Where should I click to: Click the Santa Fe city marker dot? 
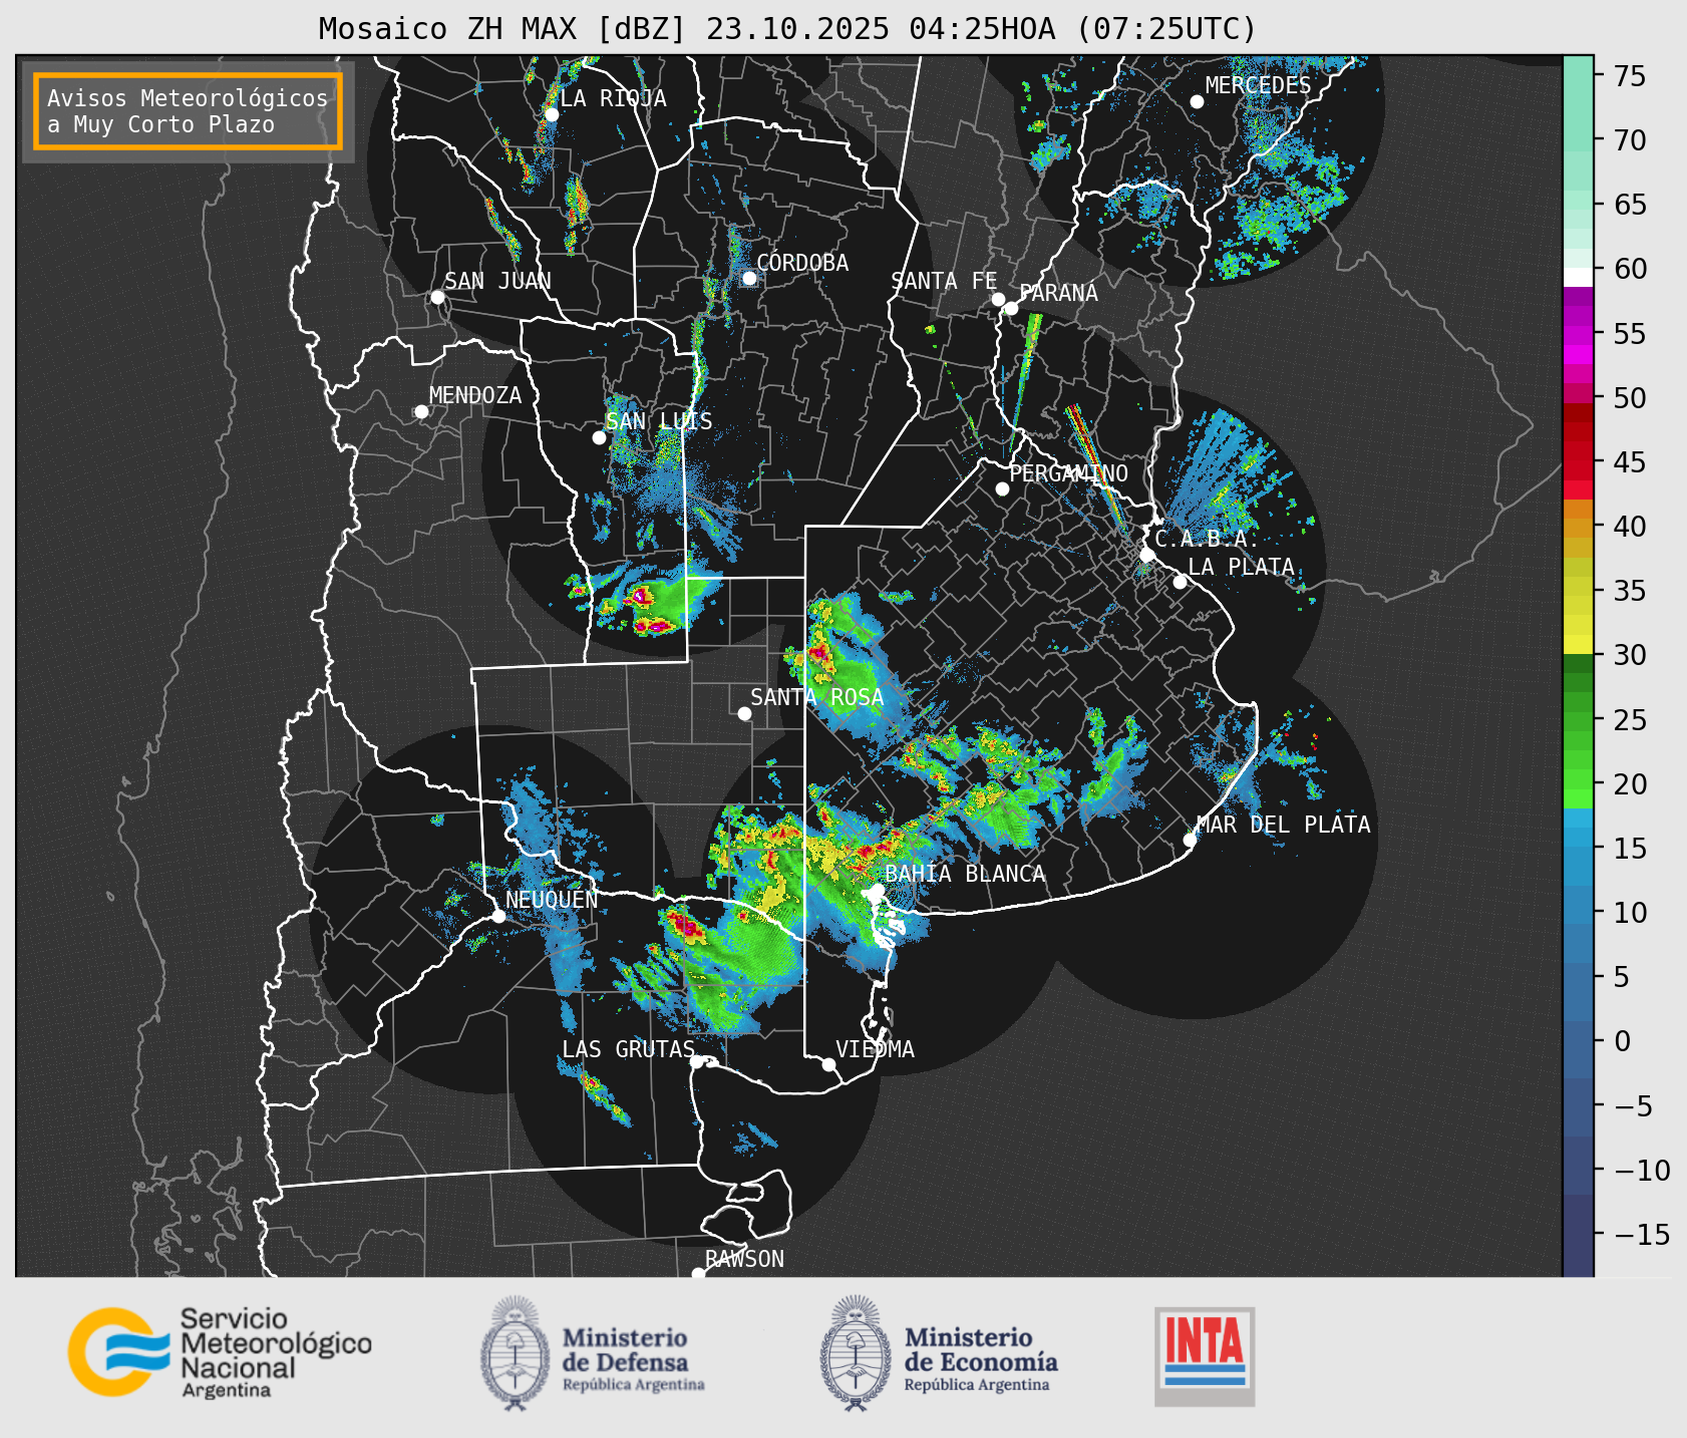click(x=998, y=299)
